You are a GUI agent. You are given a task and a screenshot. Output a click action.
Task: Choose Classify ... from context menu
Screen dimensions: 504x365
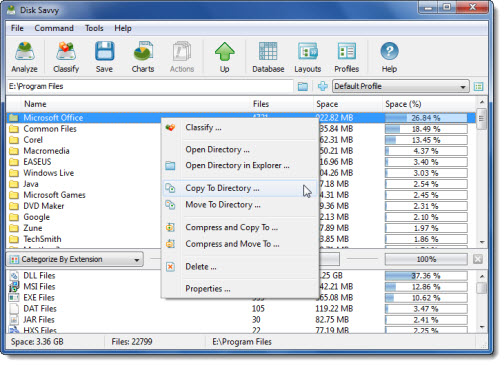click(x=239, y=128)
